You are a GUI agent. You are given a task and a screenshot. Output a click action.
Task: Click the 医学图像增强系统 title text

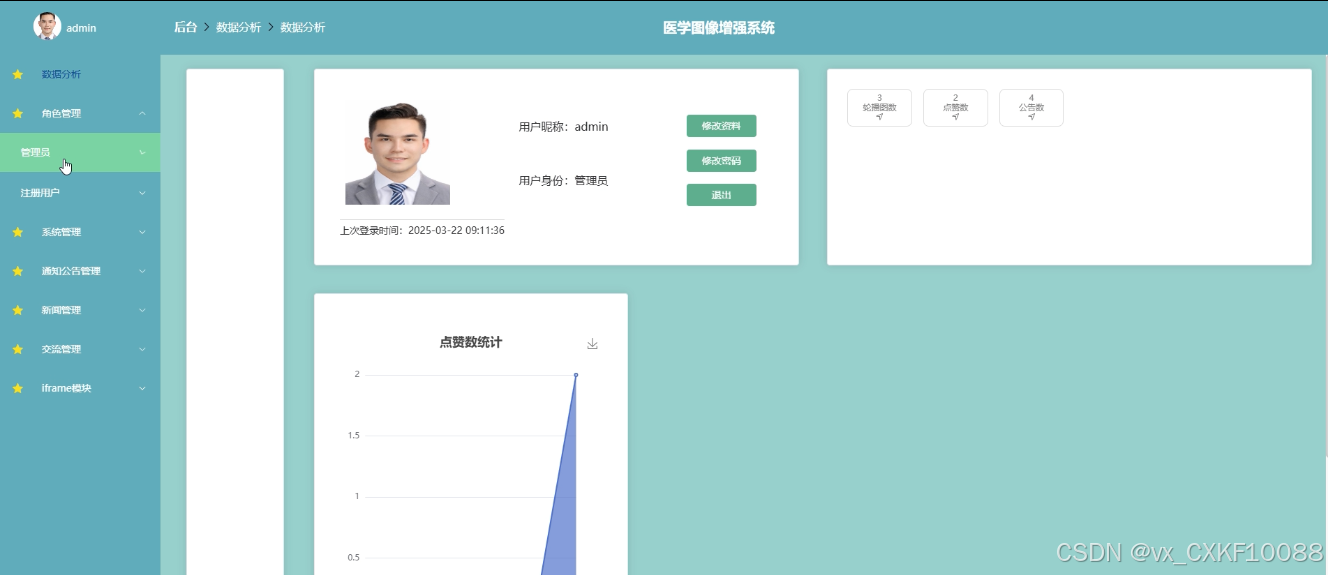tap(718, 28)
